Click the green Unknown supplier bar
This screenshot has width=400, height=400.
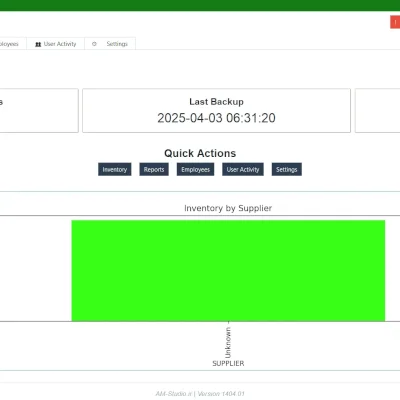(228, 271)
